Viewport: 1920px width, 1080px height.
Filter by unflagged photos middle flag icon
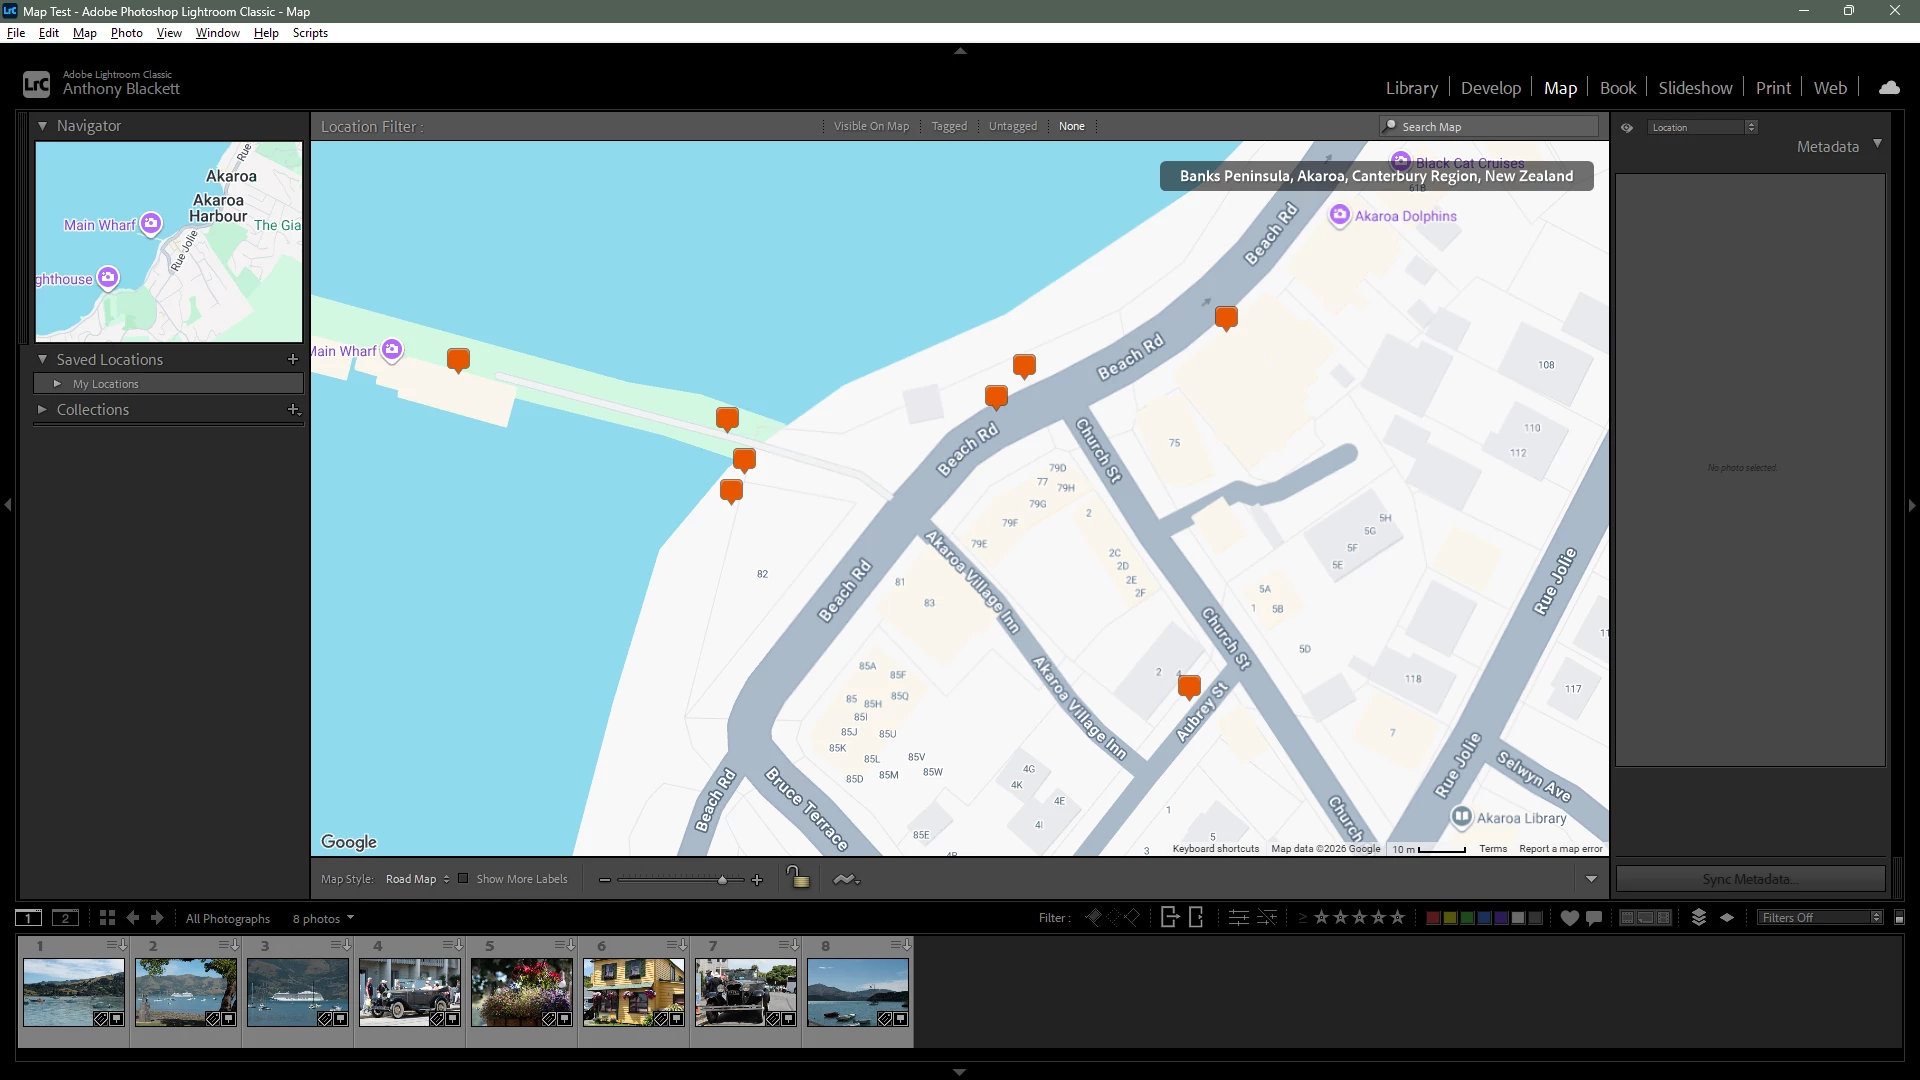(1113, 917)
